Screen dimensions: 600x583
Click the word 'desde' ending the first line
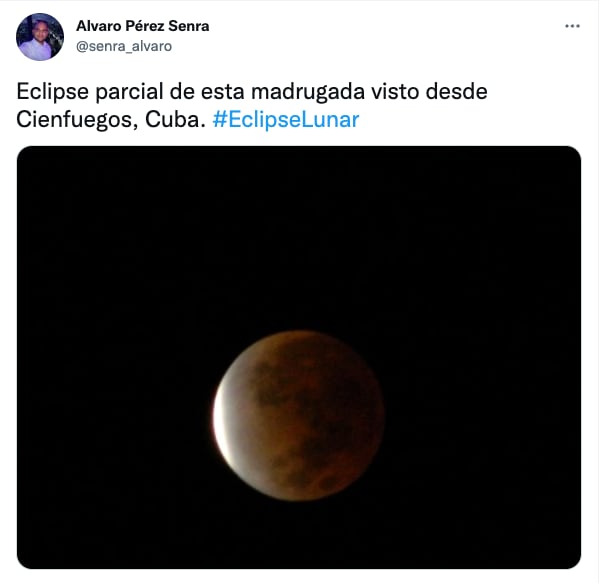457,91
